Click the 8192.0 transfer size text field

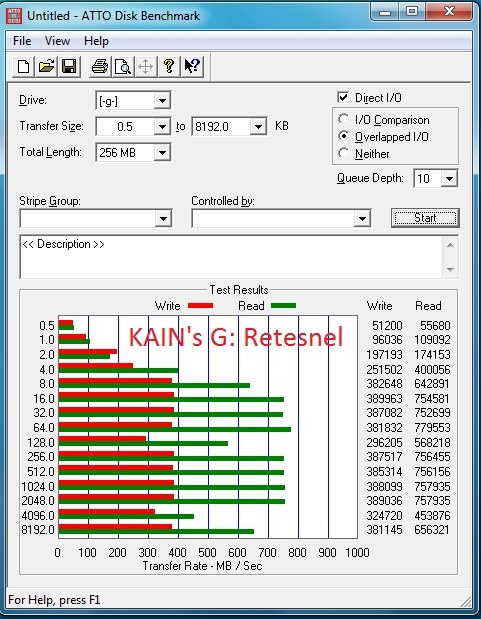pos(221,127)
